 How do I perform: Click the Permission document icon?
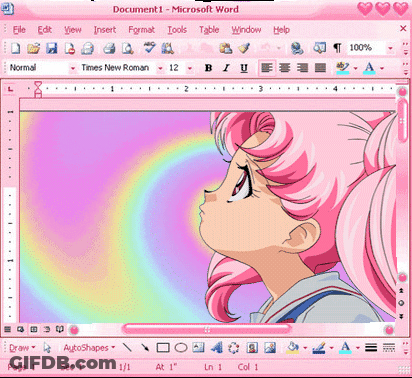click(70, 48)
